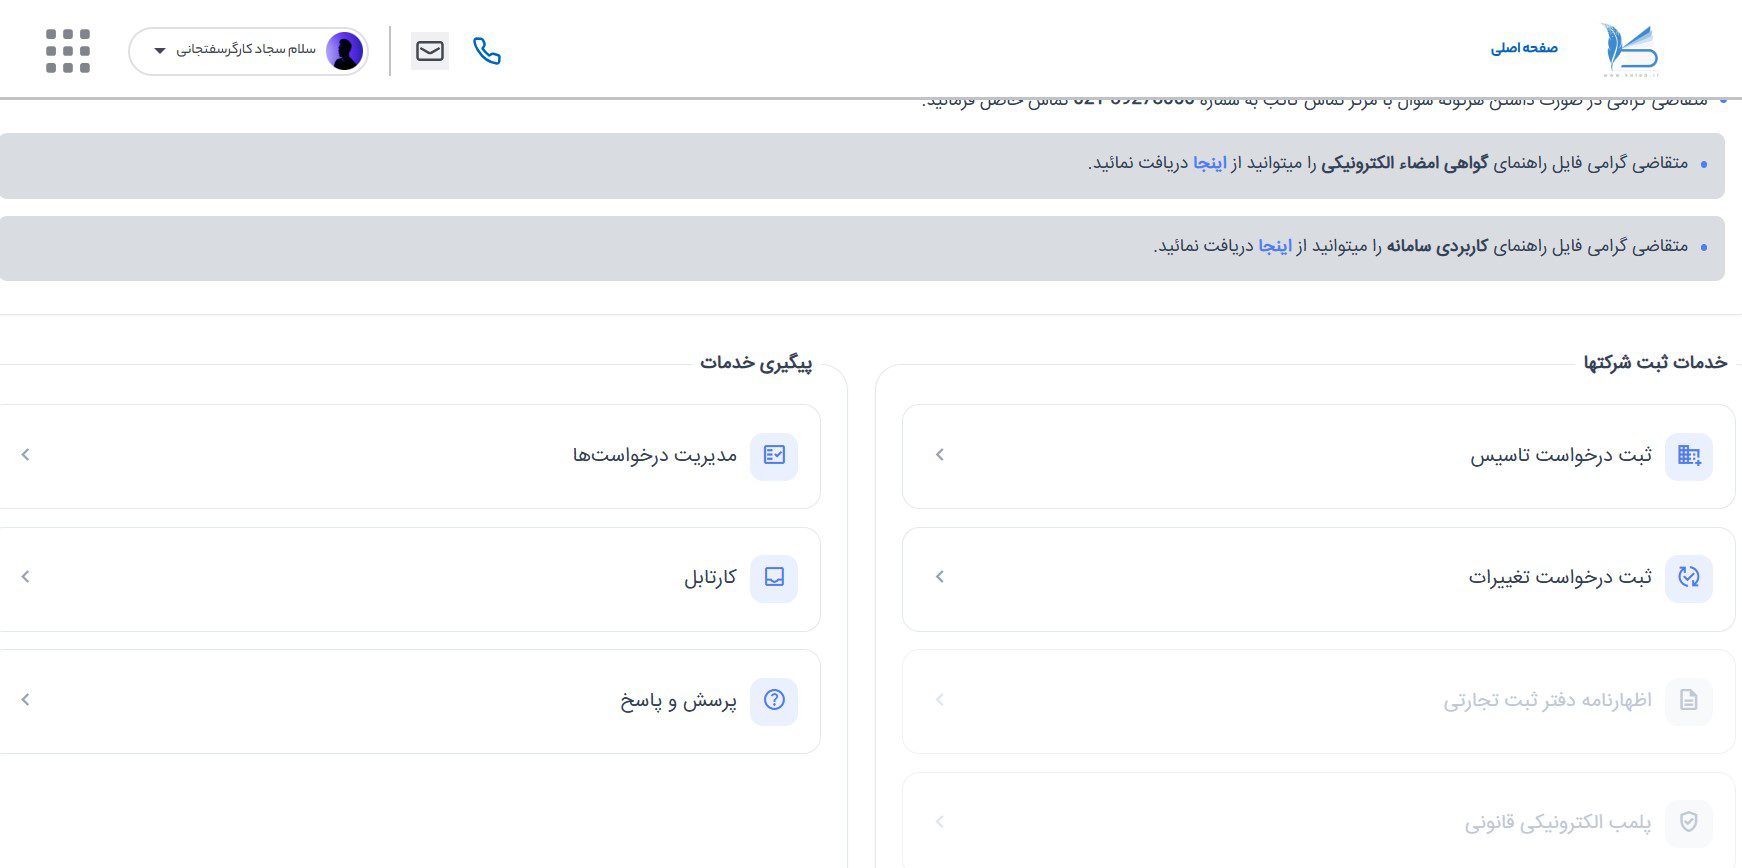Click the پرسش و پاسخ question mark icon
This screenshot has width=1742, height=868.
774,701
